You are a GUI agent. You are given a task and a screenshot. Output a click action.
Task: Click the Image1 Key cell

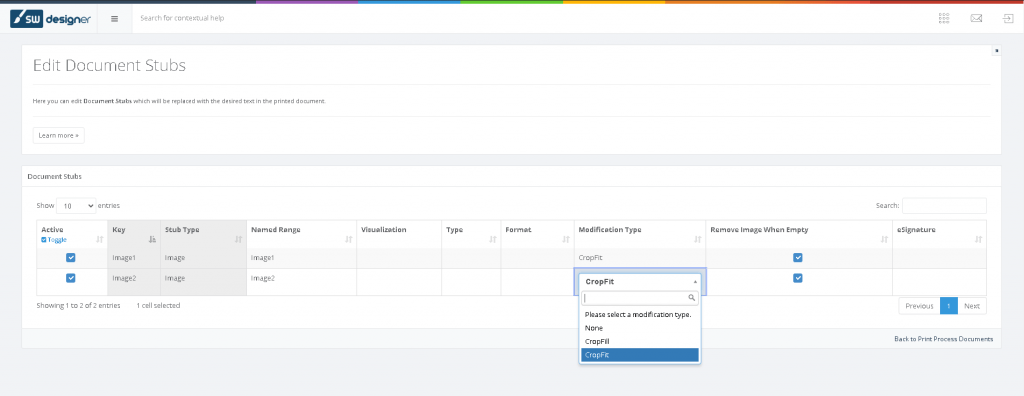coord(134,258)
